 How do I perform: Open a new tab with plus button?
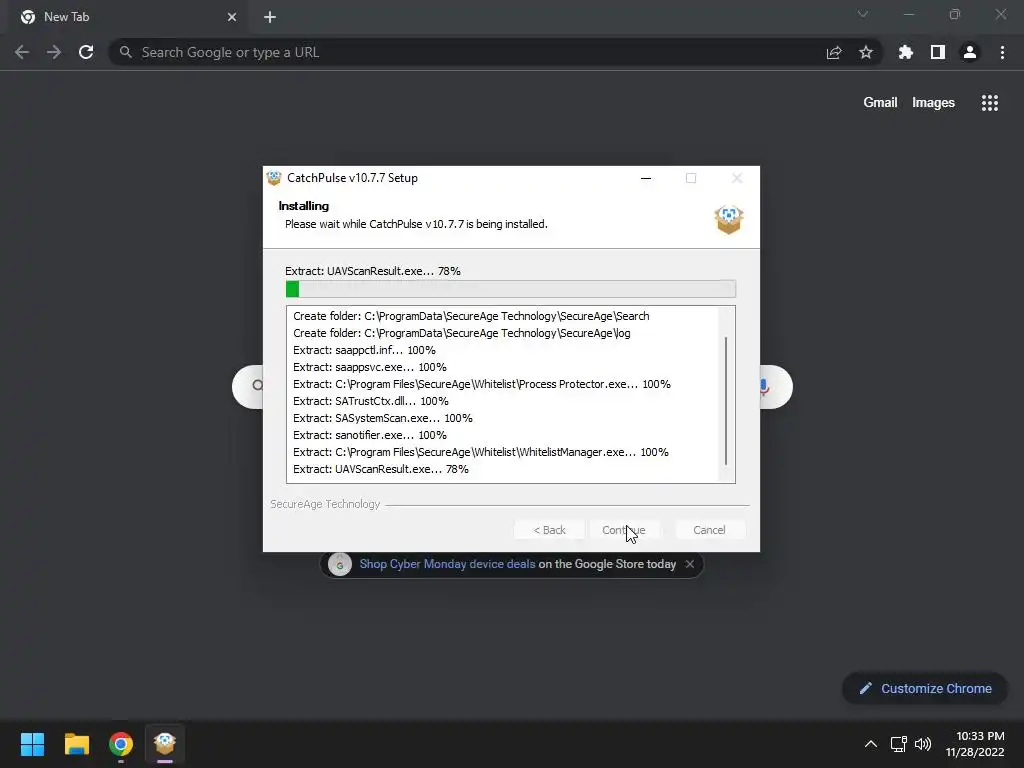pos(270,17)
